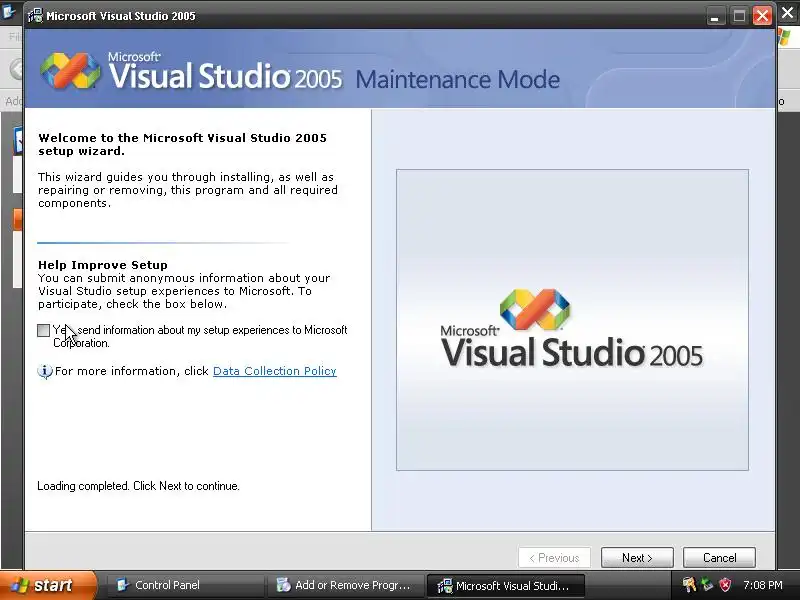Image resolution: width=800 pixels, height=600 pixels.
Task: Close the background window behind setup
Action: click(789, 12)
